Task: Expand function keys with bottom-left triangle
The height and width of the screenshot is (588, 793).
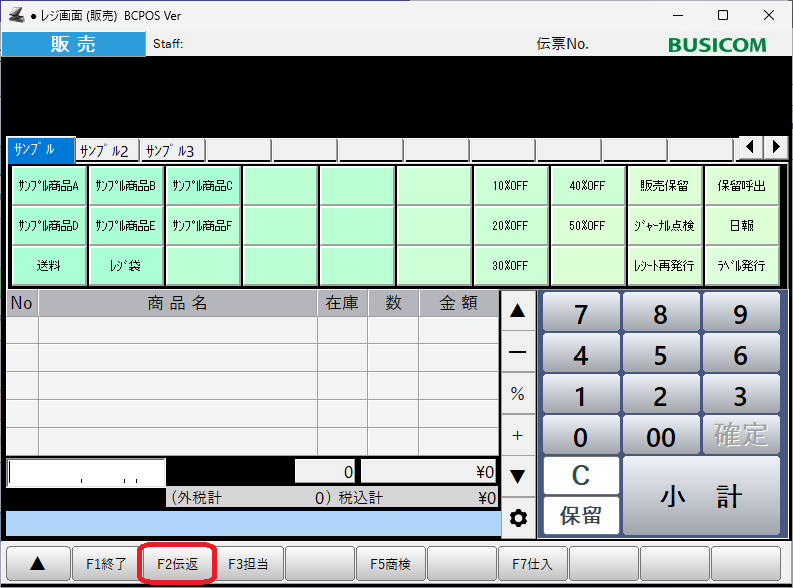Action: [37, 564]
